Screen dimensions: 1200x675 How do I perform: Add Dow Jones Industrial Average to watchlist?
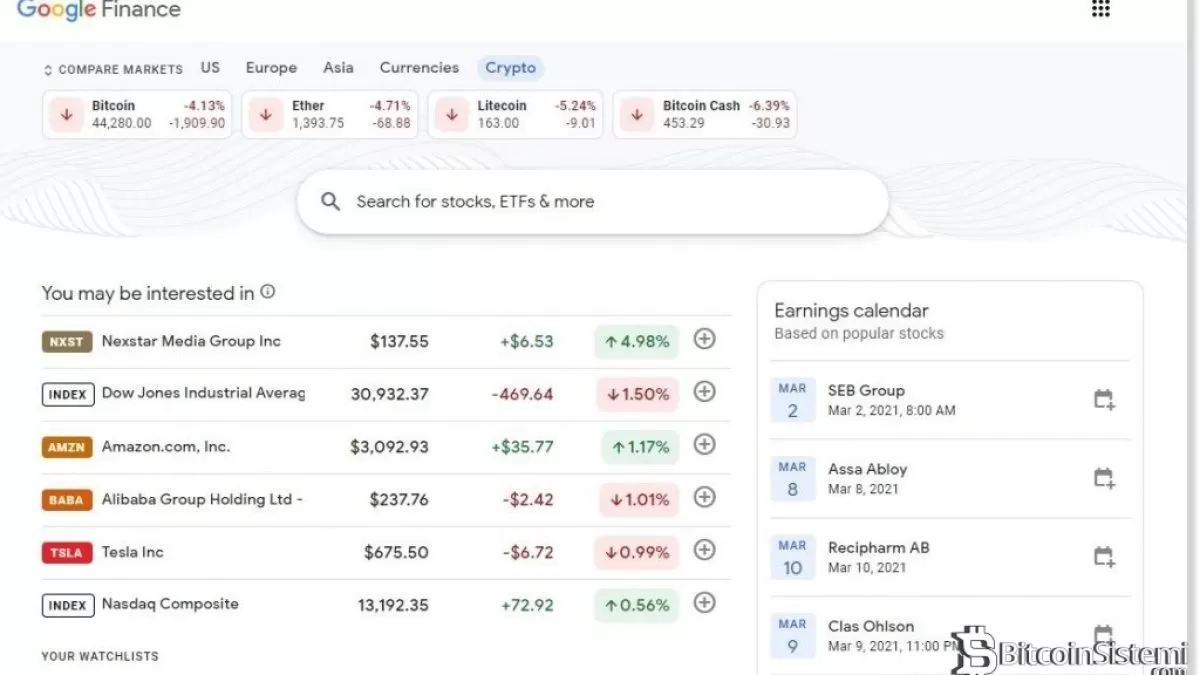point(704,392)
